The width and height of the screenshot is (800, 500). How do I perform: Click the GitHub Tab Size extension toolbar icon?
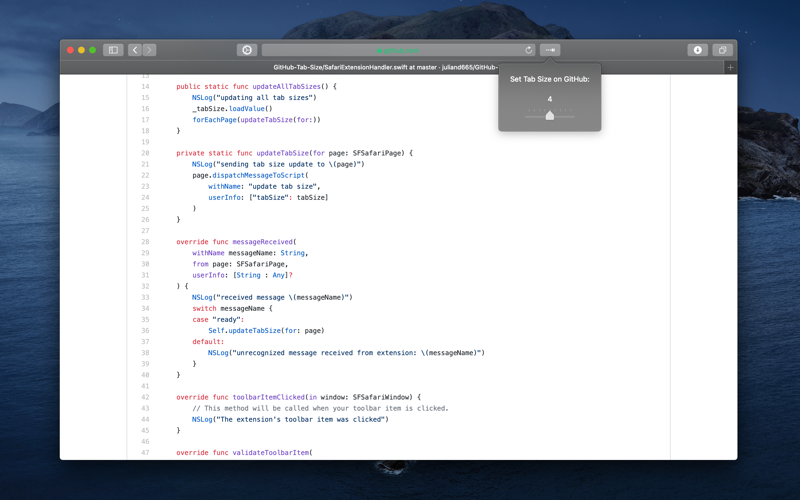coord(550,50)
